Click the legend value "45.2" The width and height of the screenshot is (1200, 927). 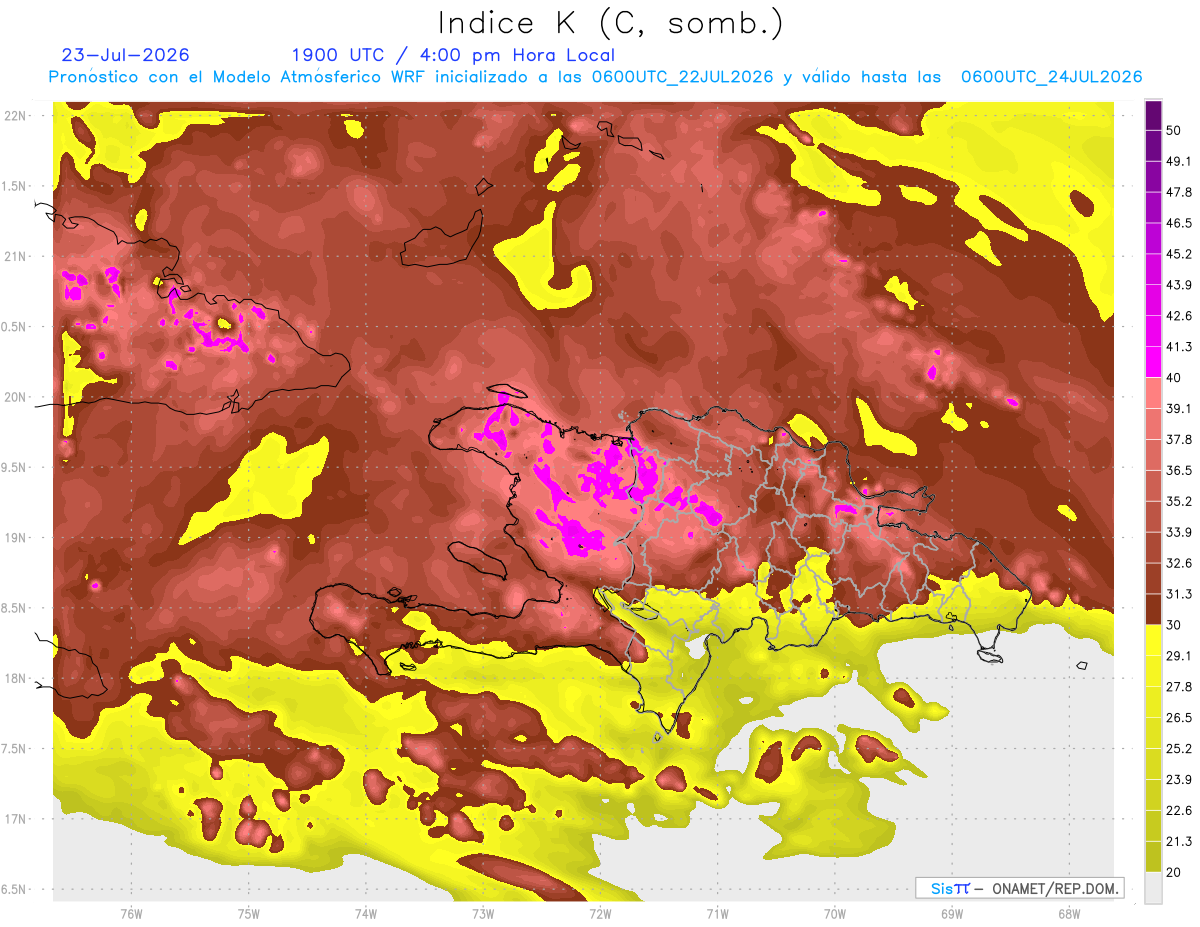coord(1179,254)
